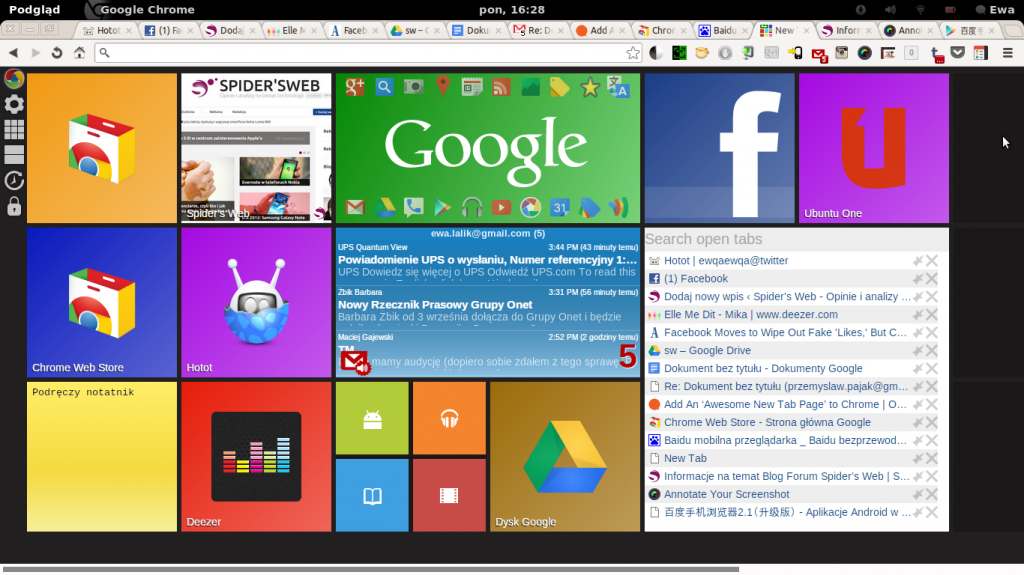
Task: Open blue book tile
Action: click(x=372, y=495)
